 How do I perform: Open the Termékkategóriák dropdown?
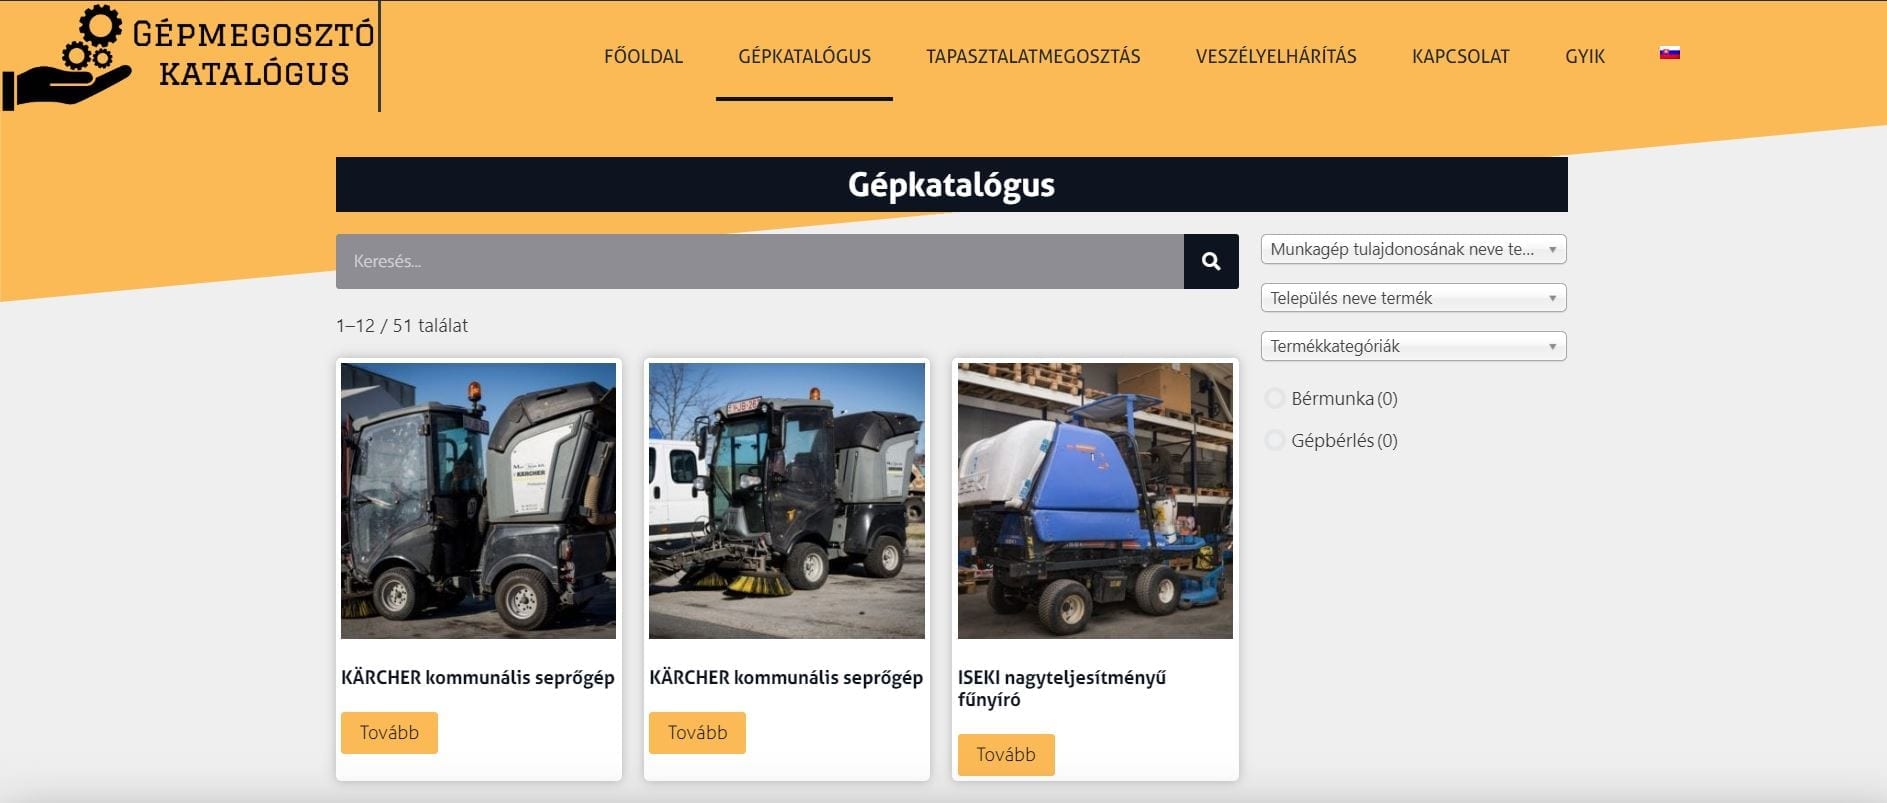click(x=1413, y=346)
